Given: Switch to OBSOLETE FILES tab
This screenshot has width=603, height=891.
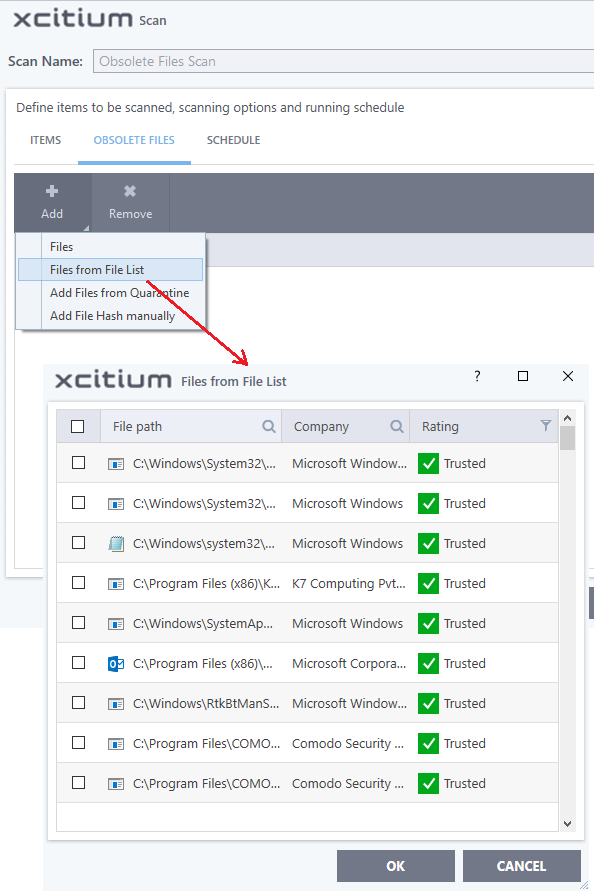Looking at the screenshot, I should pos(134,140).
